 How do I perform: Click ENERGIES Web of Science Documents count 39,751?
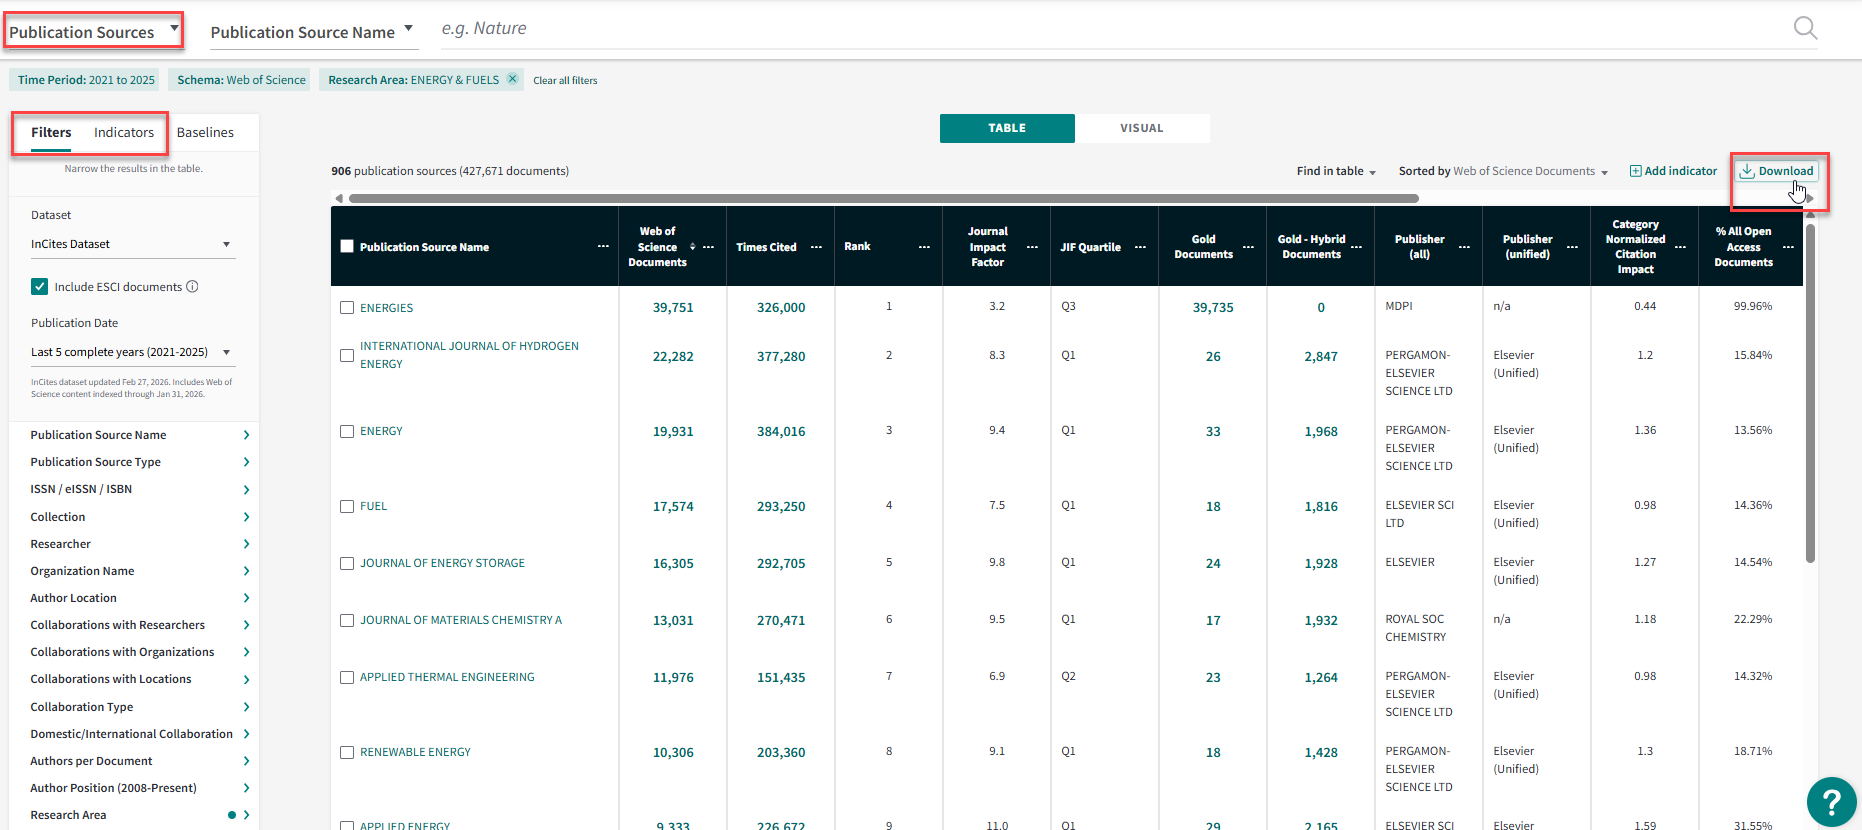673,308
